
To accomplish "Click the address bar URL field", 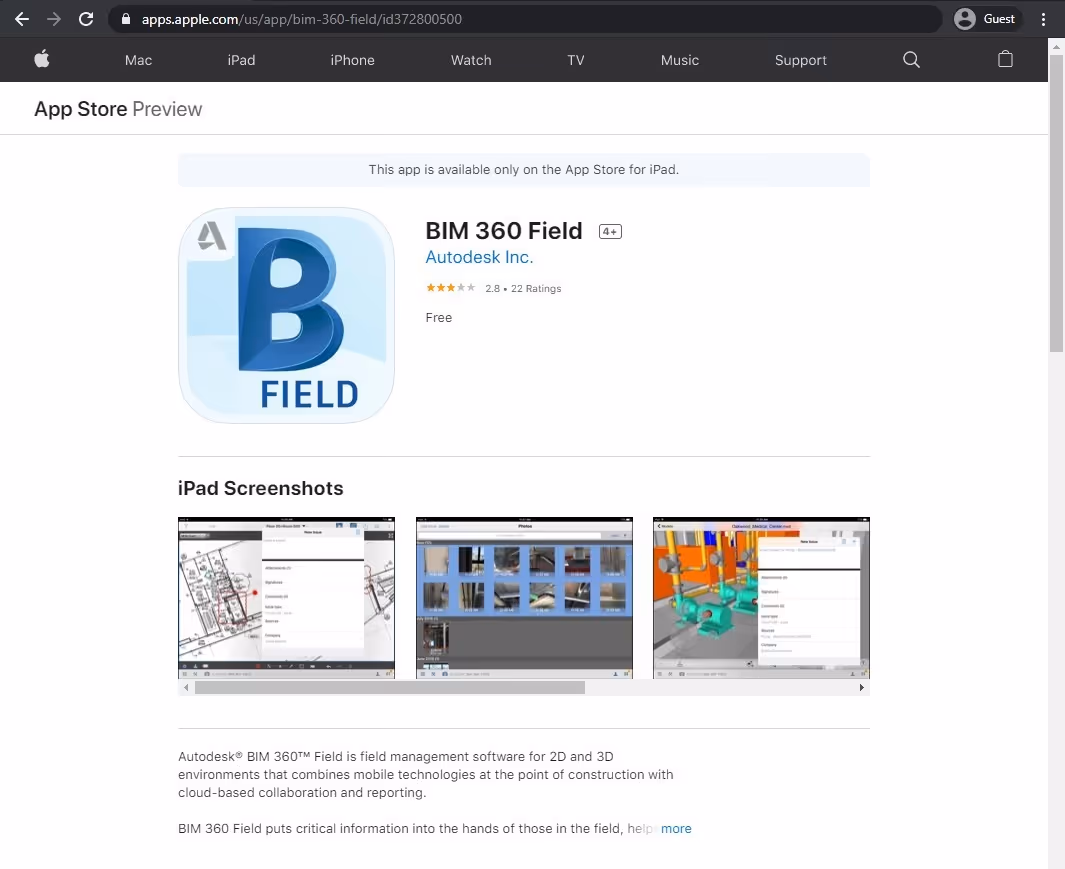I will [524, 19].
